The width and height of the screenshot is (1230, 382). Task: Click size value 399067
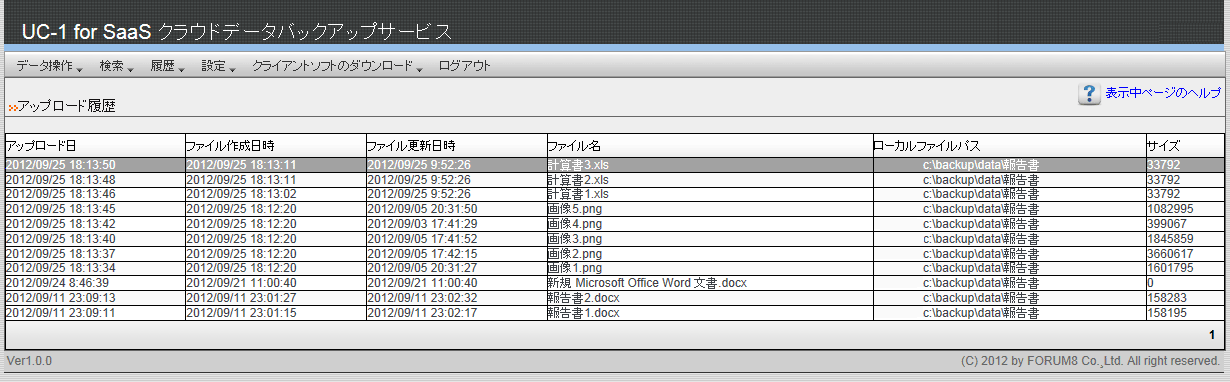[x=1167, y=224]
